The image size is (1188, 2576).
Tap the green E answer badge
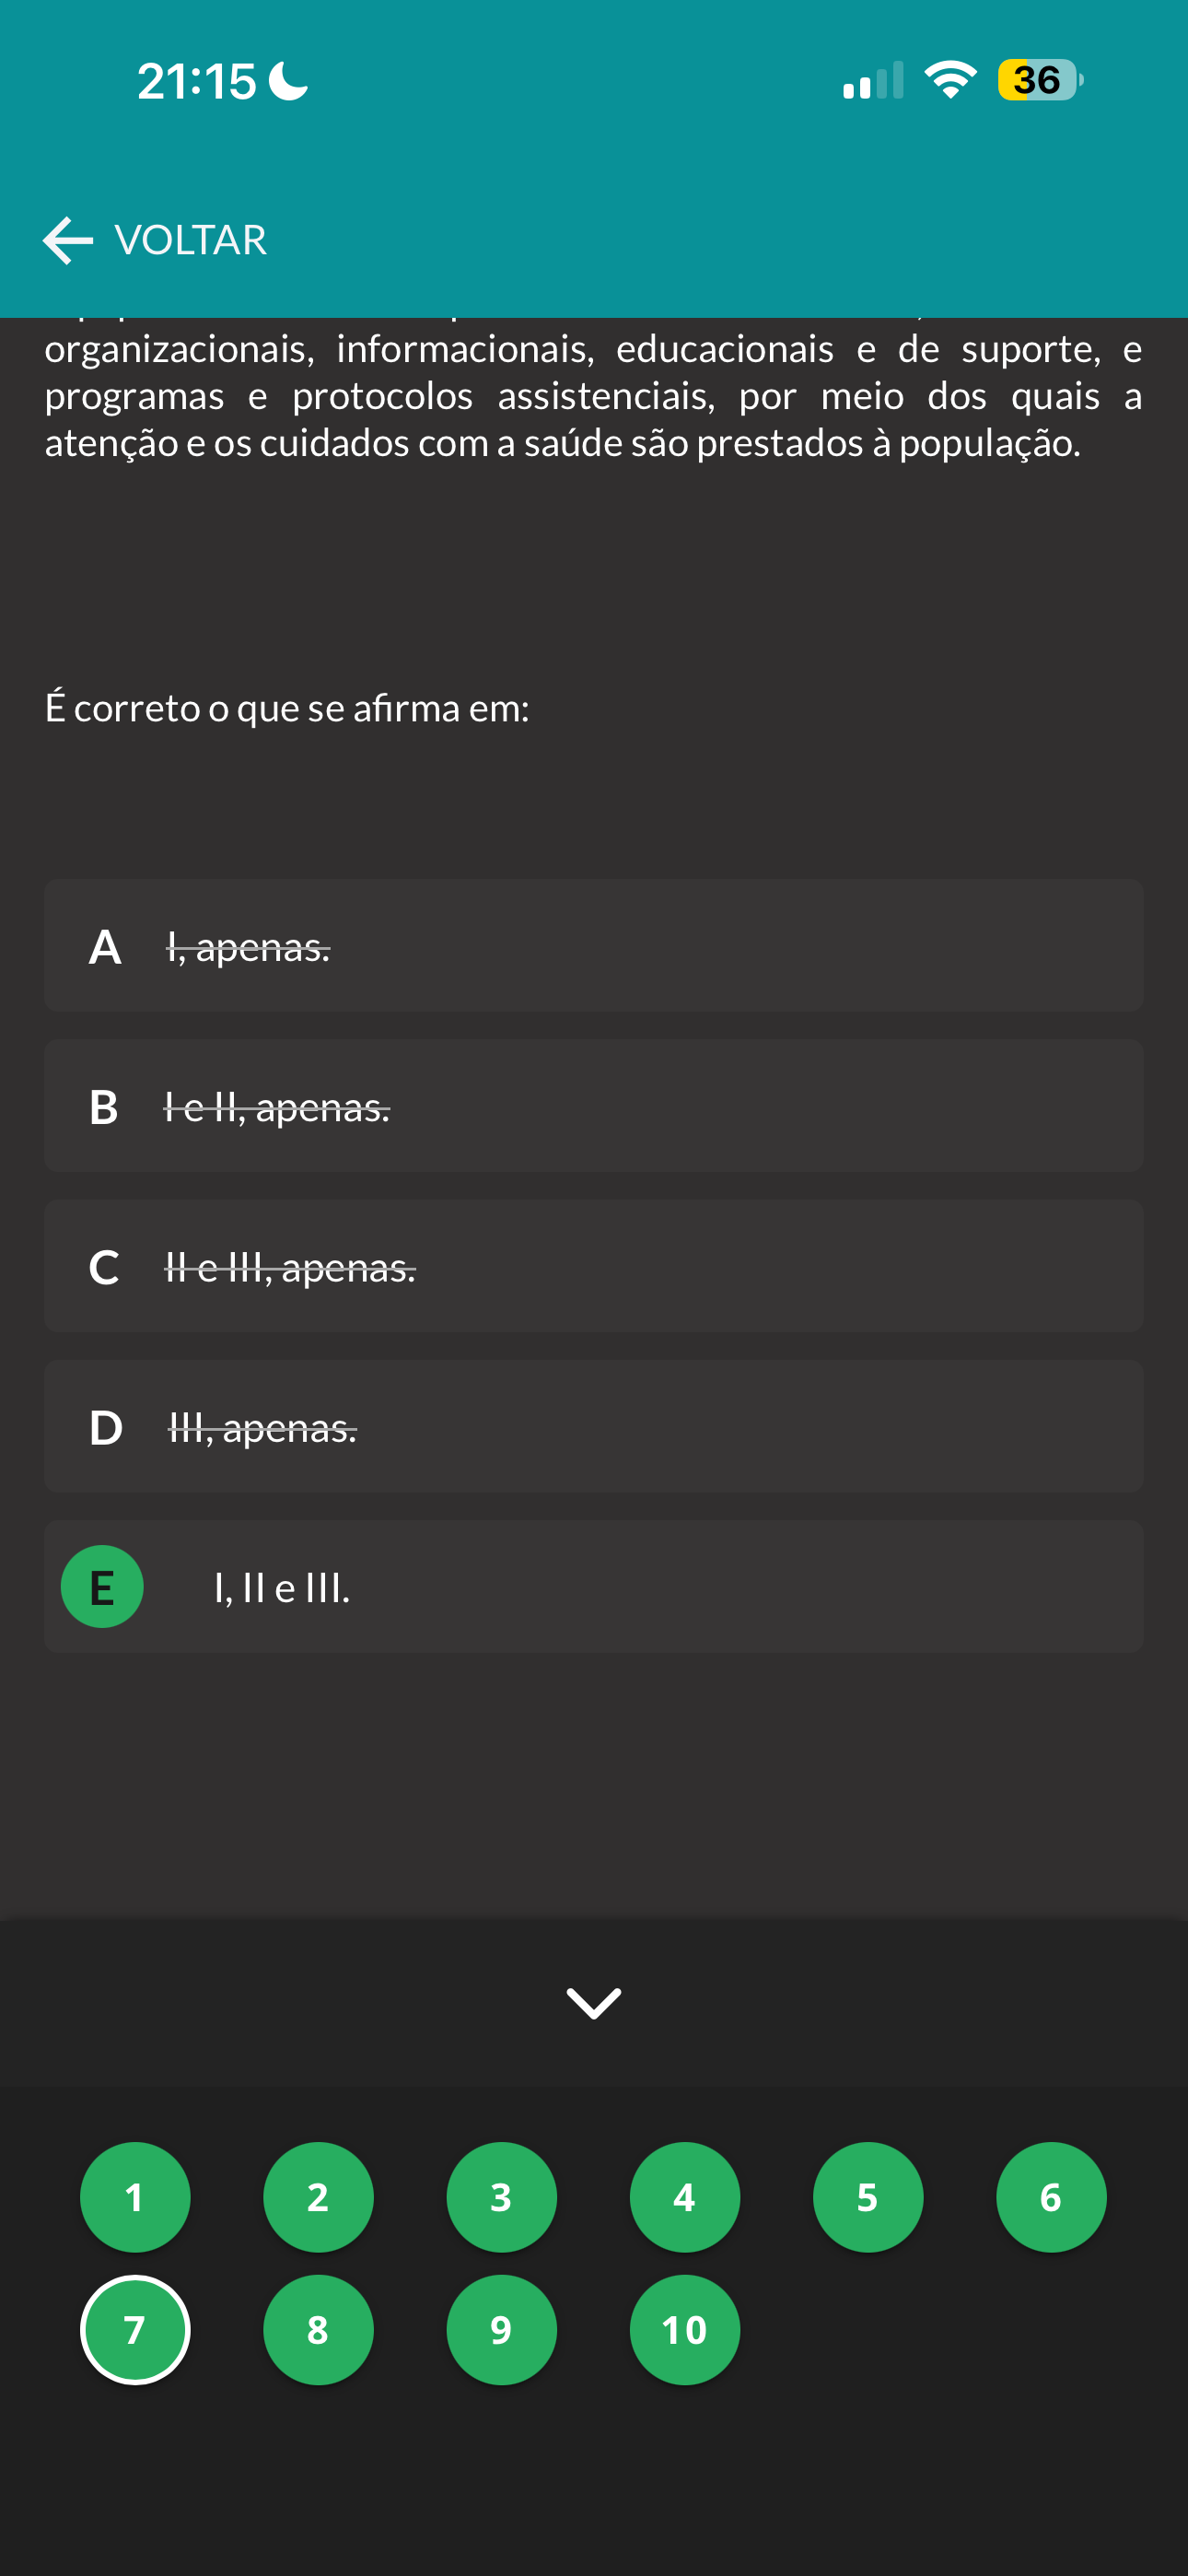pos(102,1586)
